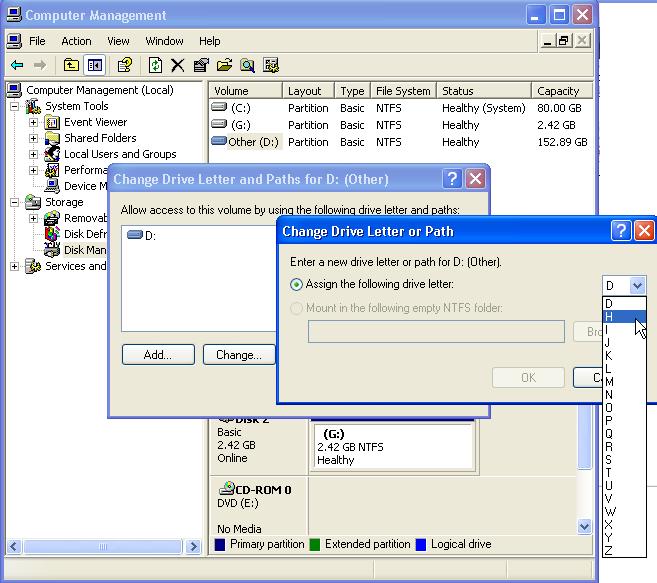
Task: Open the File menu
Action: pos(37,41)
